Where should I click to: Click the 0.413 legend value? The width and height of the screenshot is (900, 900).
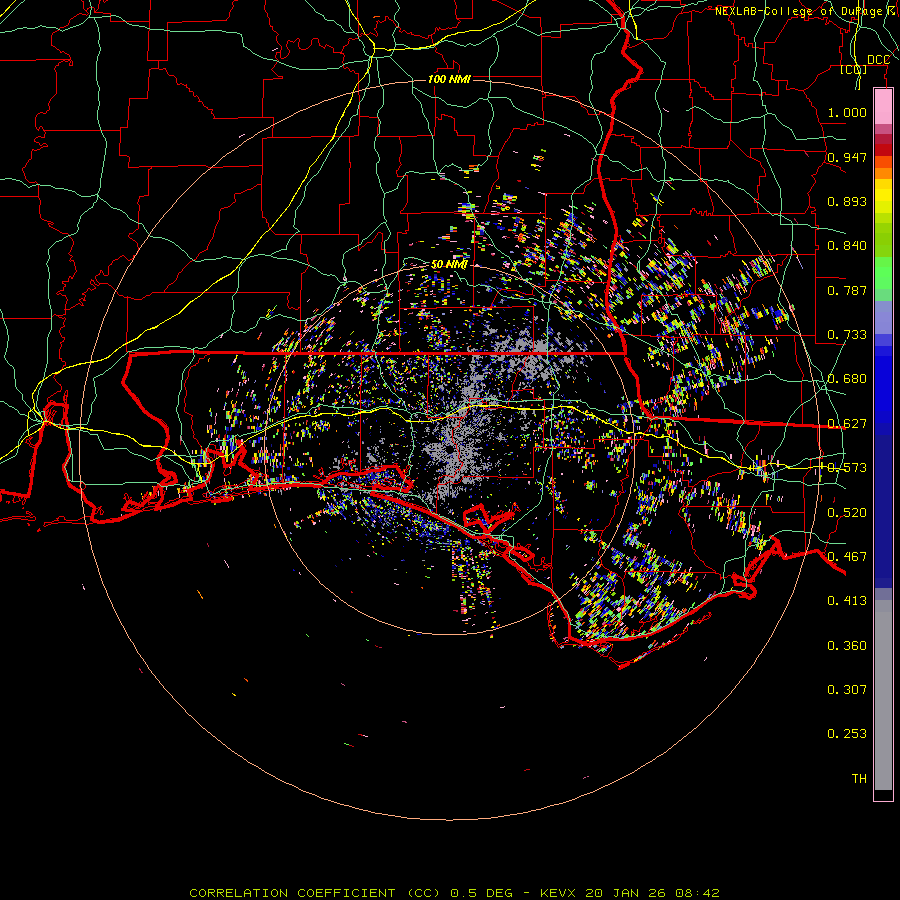[847, 601]
